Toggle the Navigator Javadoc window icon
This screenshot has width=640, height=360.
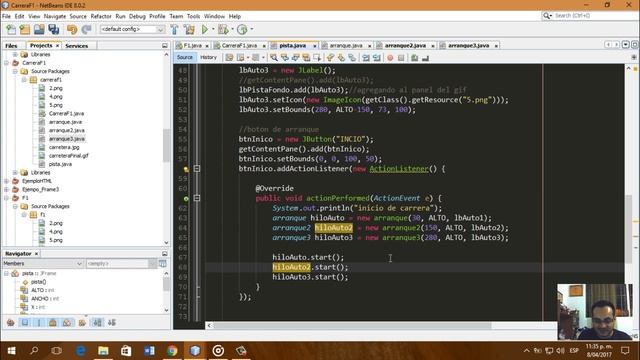pyautogui.click(x=163, y=264)
